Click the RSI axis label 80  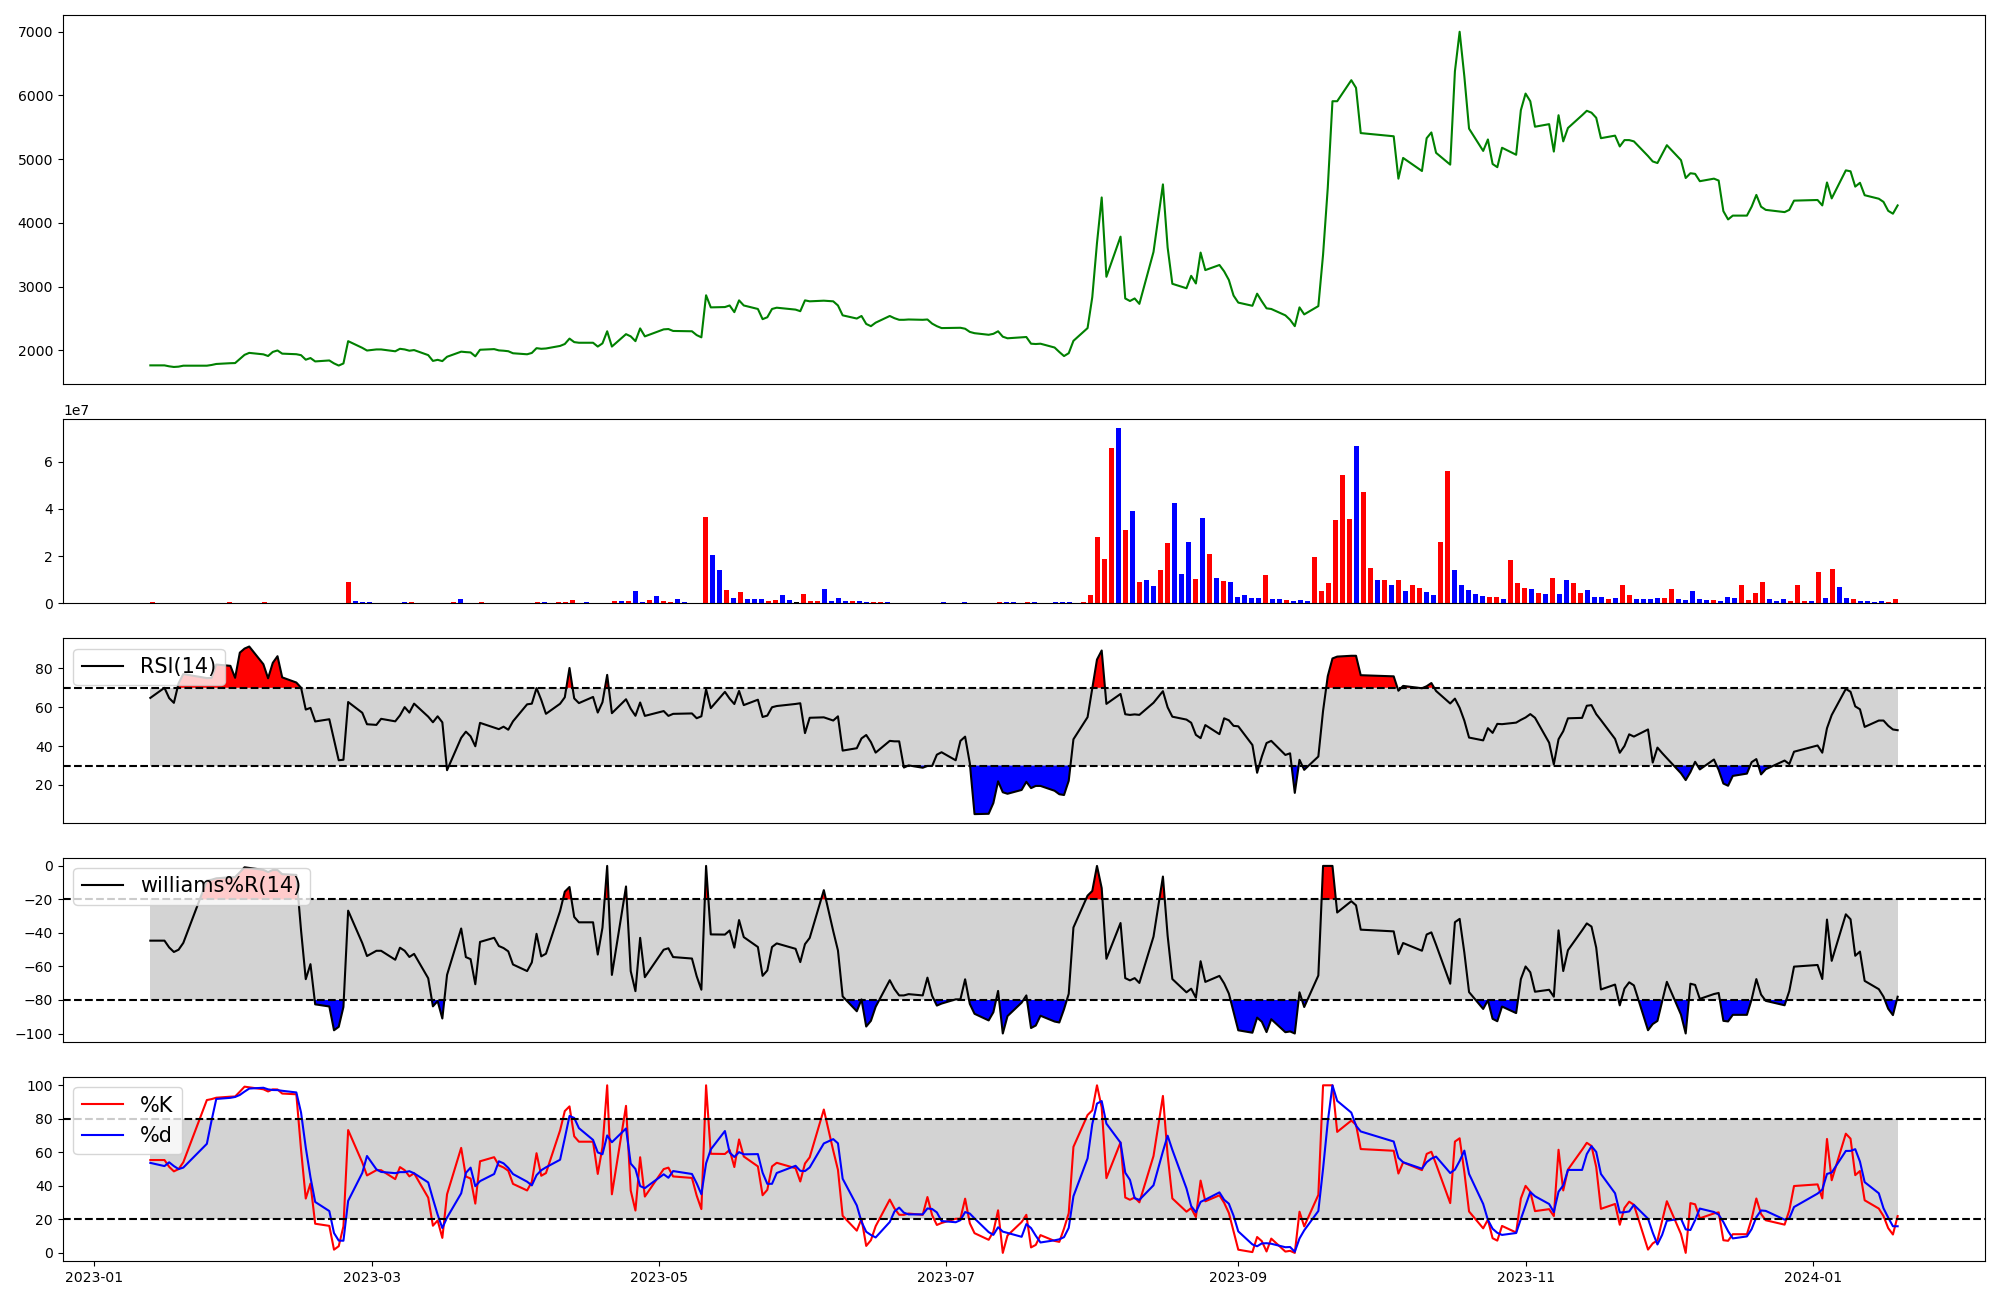tap(45, 668)
